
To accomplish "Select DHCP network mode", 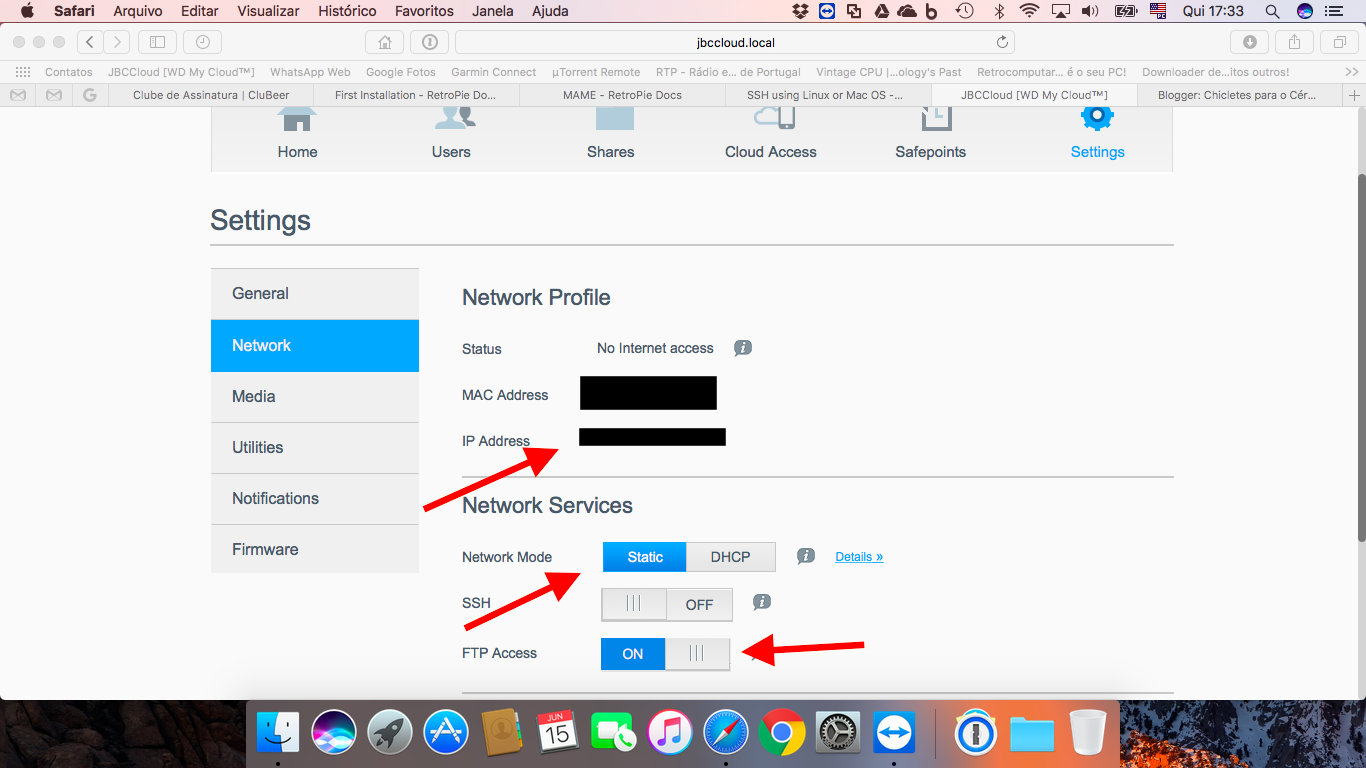I will coord(730,557).
